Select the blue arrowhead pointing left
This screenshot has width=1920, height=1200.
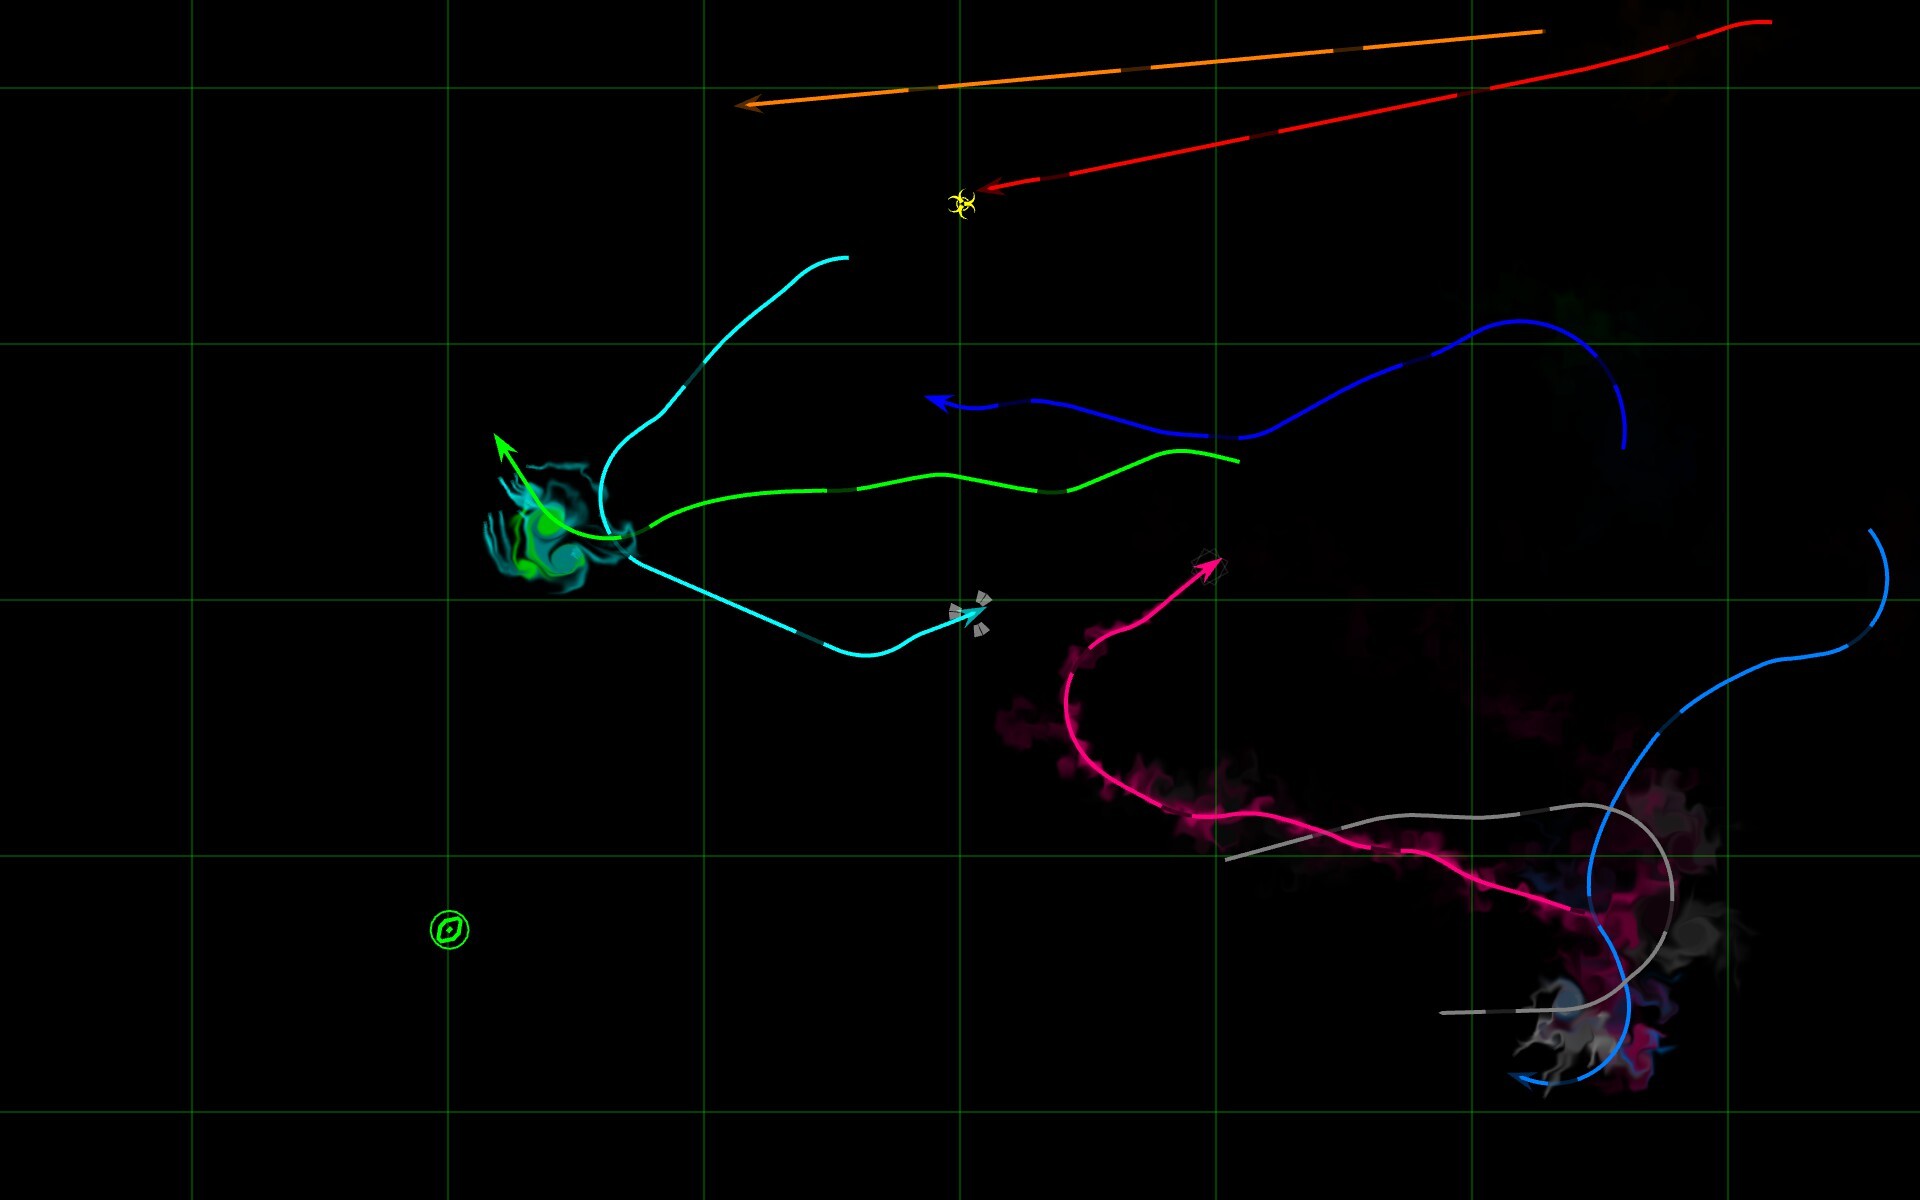(x=938, y=399)
